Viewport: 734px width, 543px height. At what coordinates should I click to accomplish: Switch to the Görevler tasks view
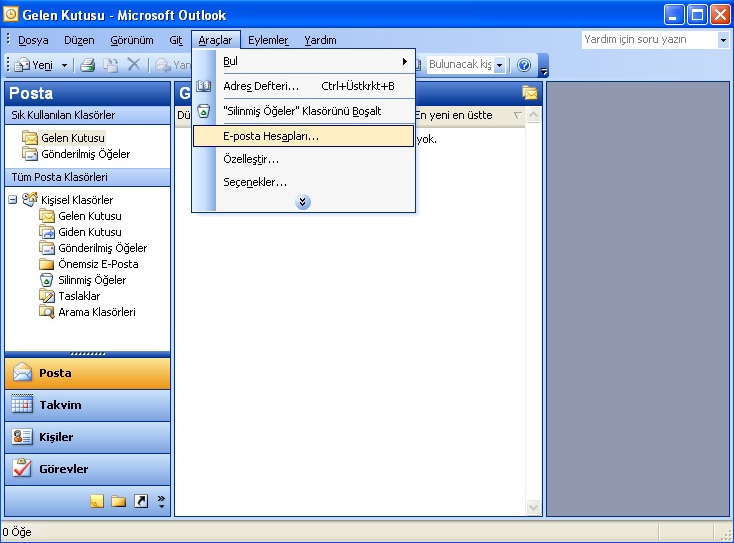point(88,469)
